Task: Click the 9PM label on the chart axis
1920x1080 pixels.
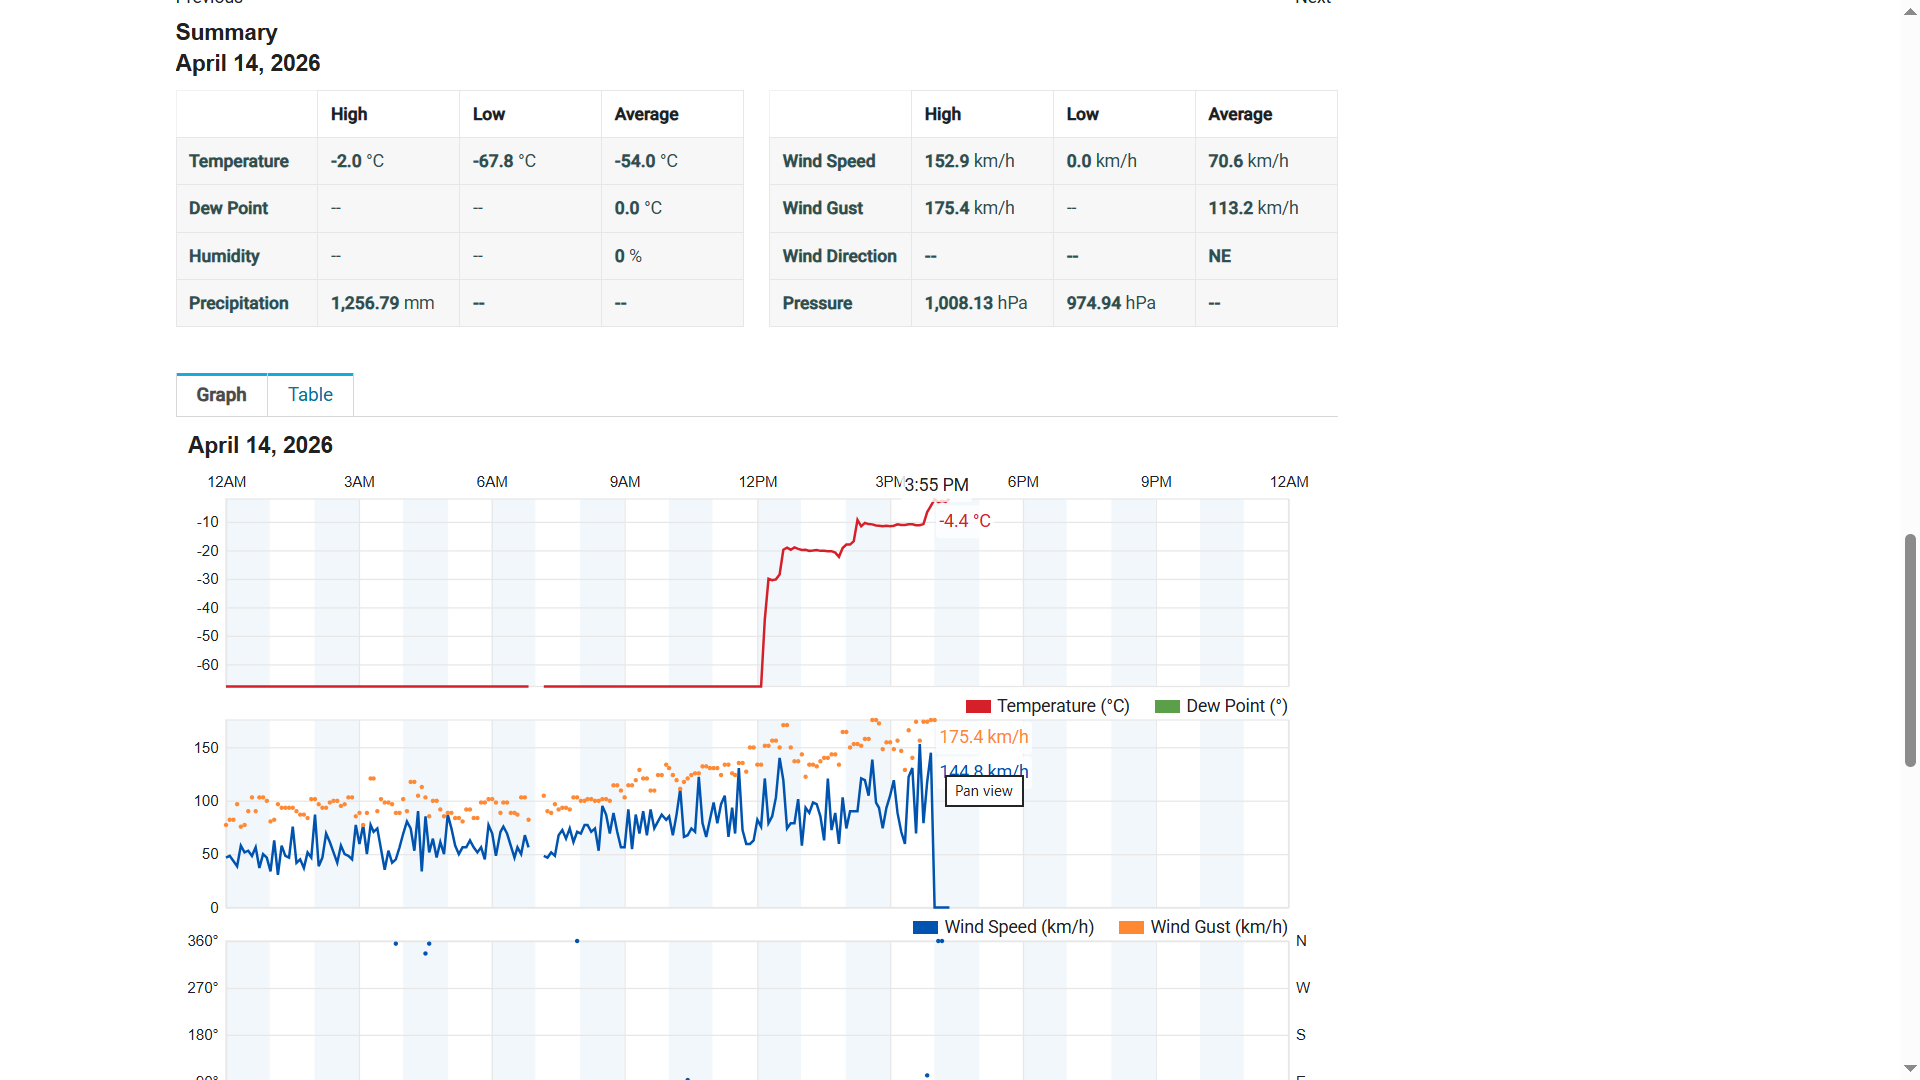Action: 1156,482
